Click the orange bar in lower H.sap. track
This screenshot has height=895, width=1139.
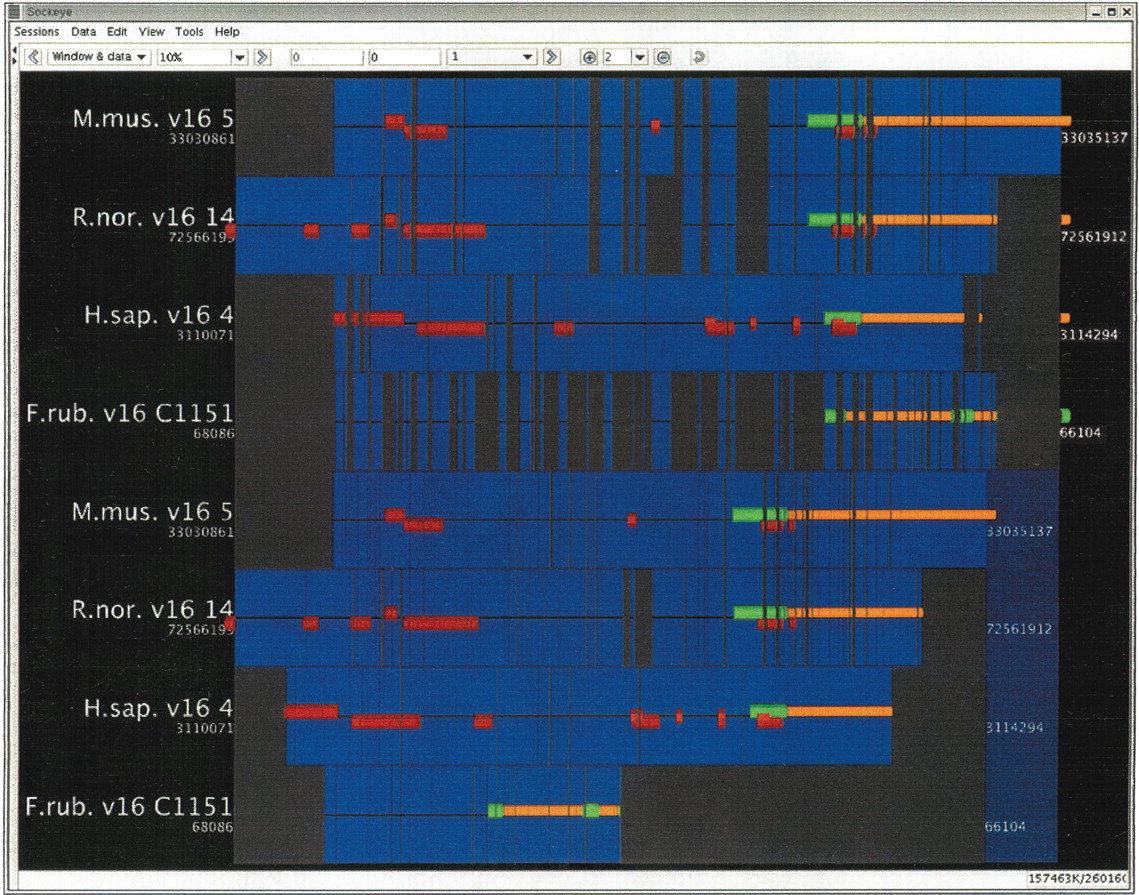point(840,711)
